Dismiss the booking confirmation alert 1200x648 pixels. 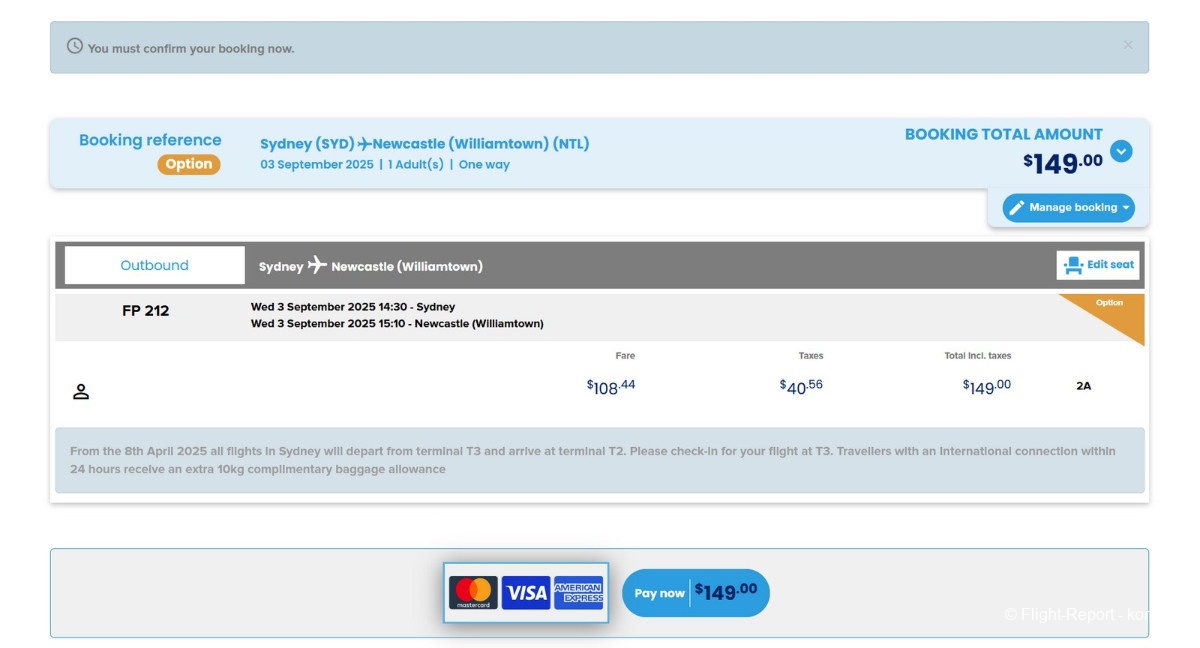coord(1128,45)
